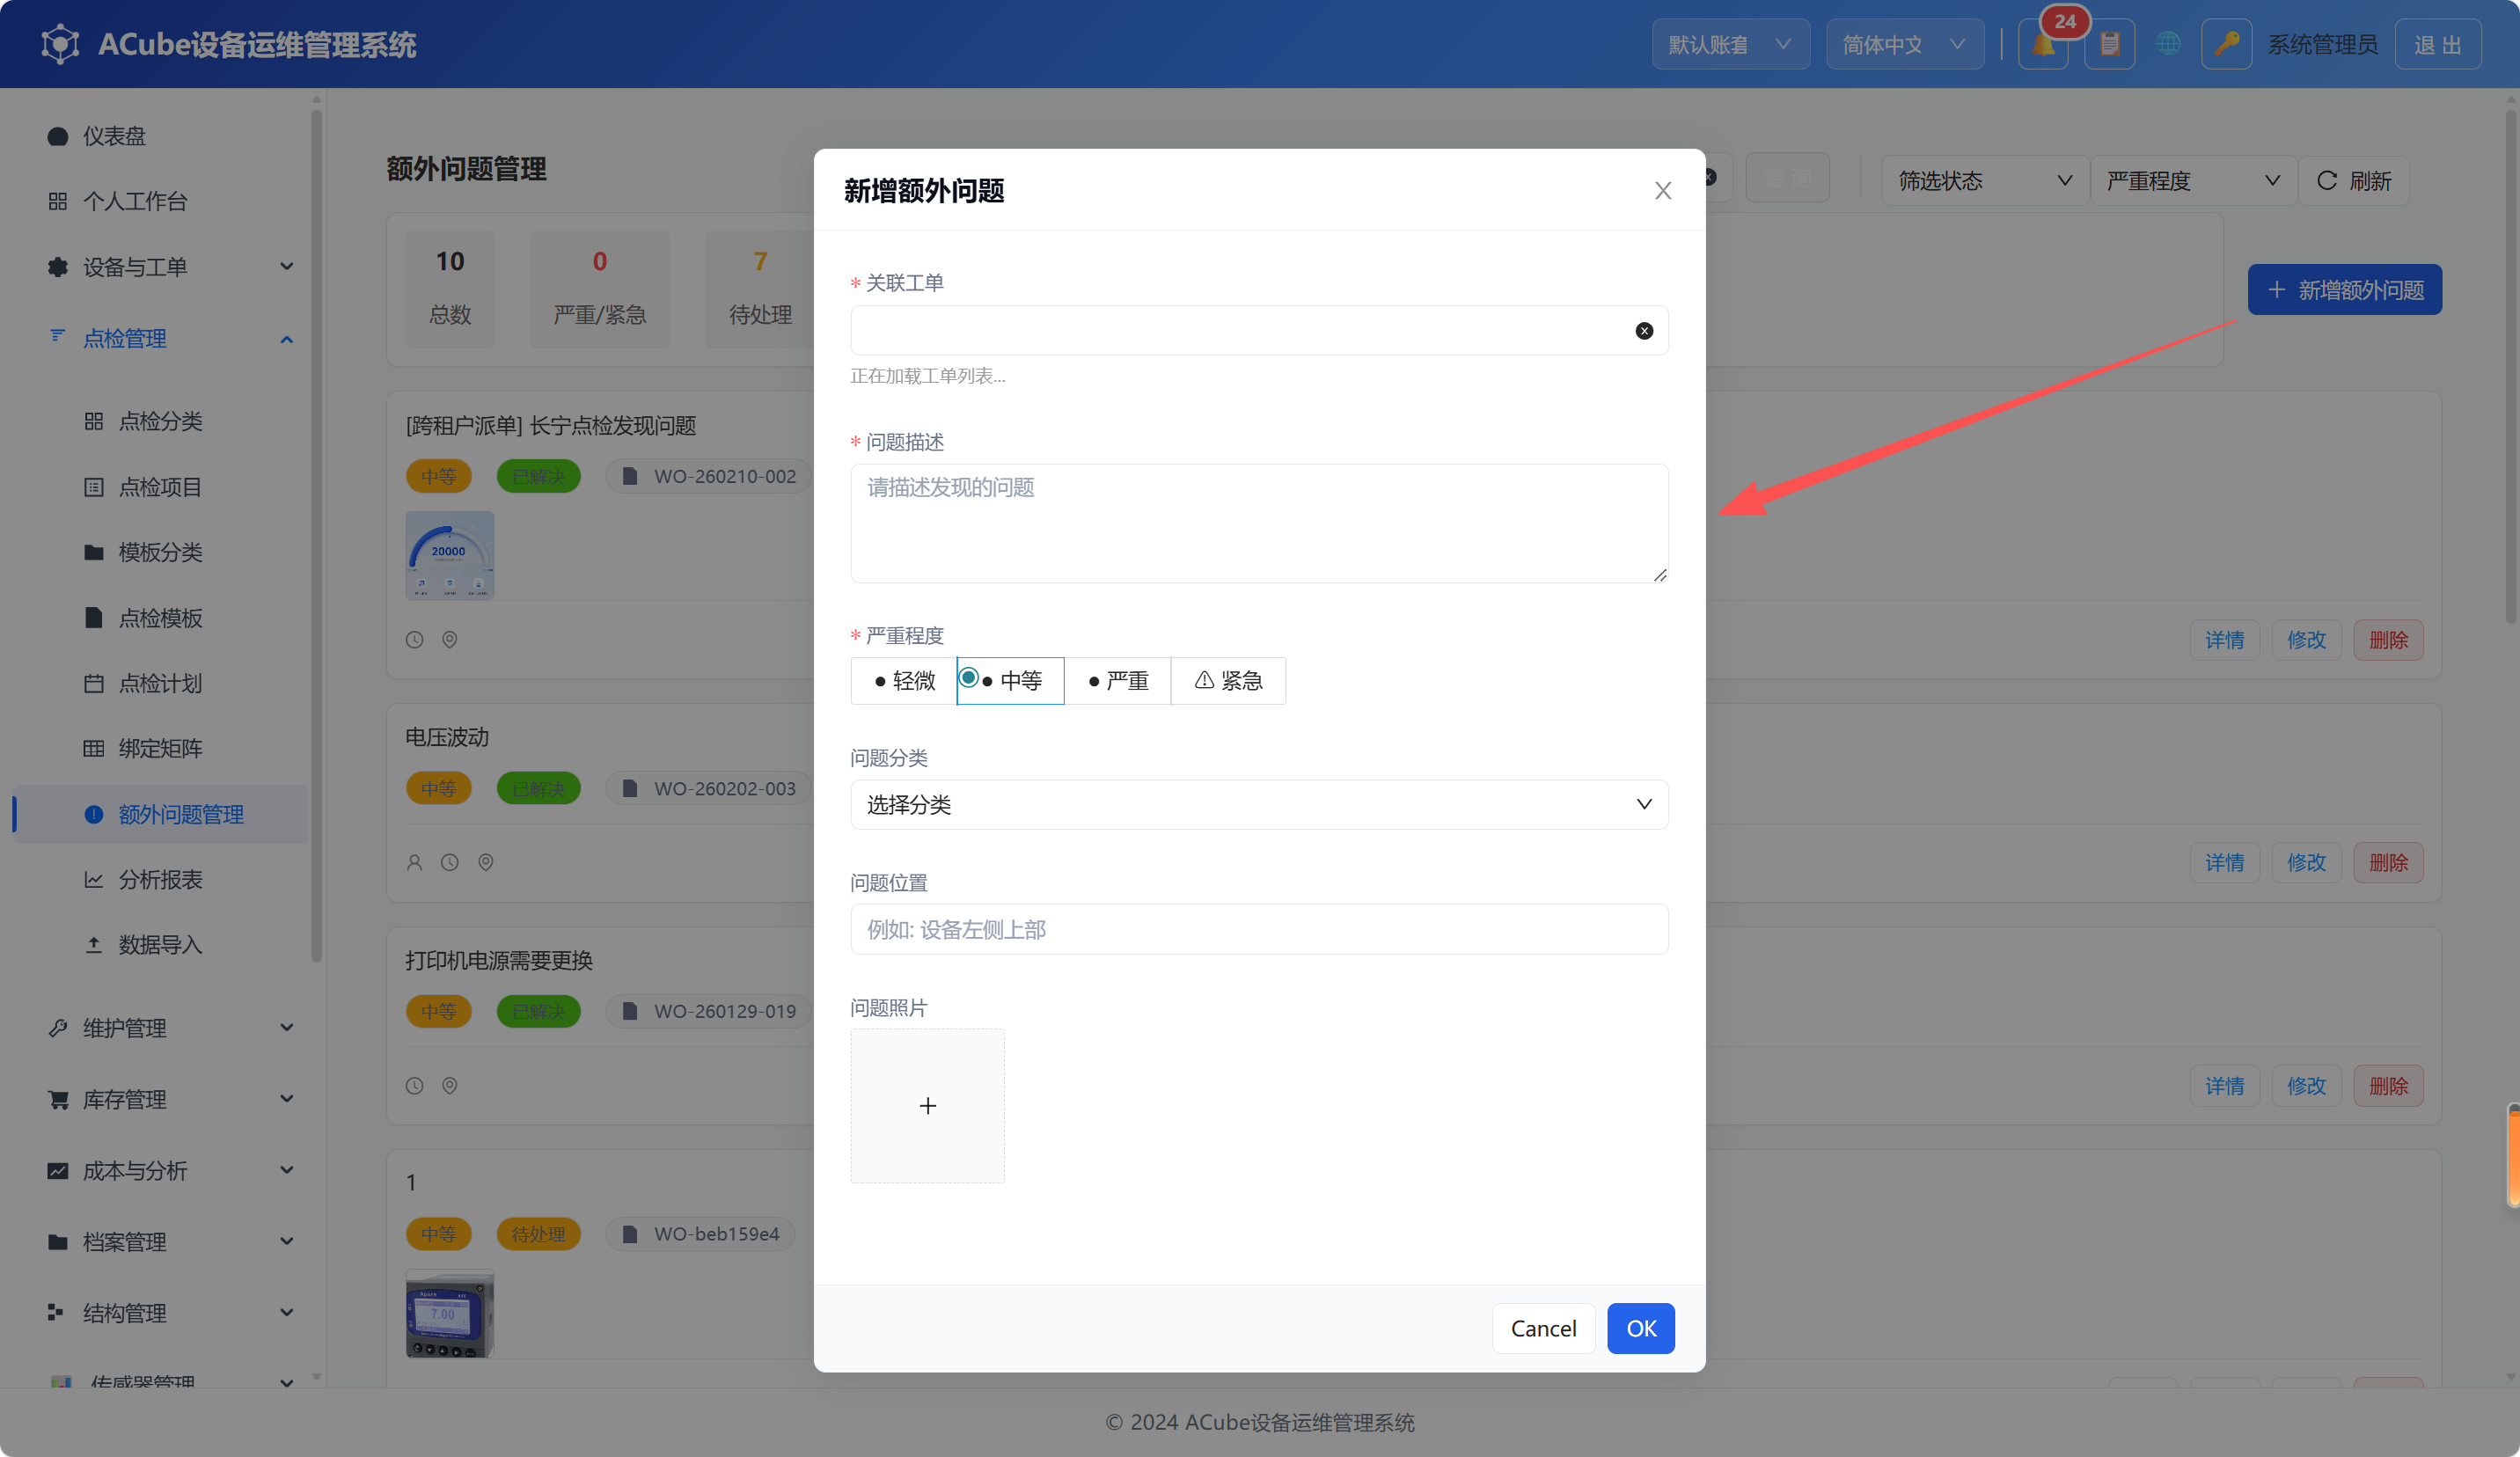Select the 轻微 severity option

click(x=904, y=681)
